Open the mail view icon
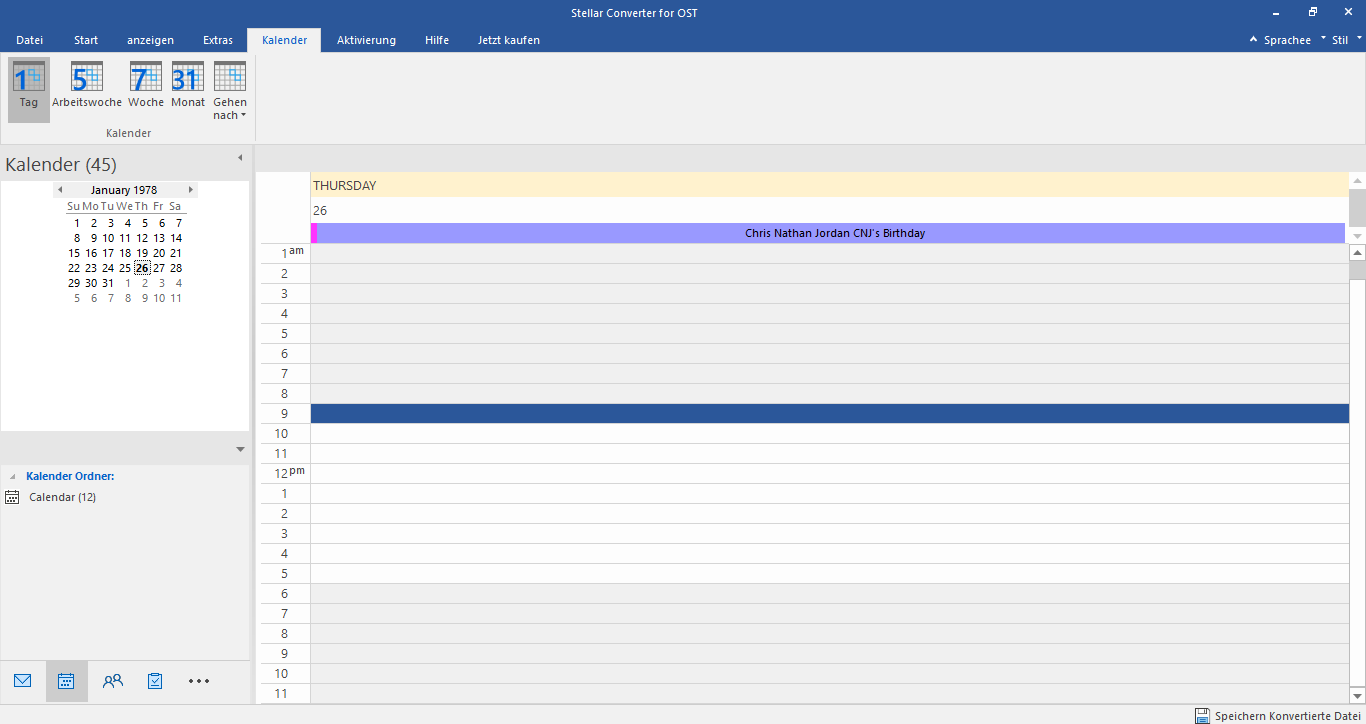1366x724 pixels. point(23,681)
